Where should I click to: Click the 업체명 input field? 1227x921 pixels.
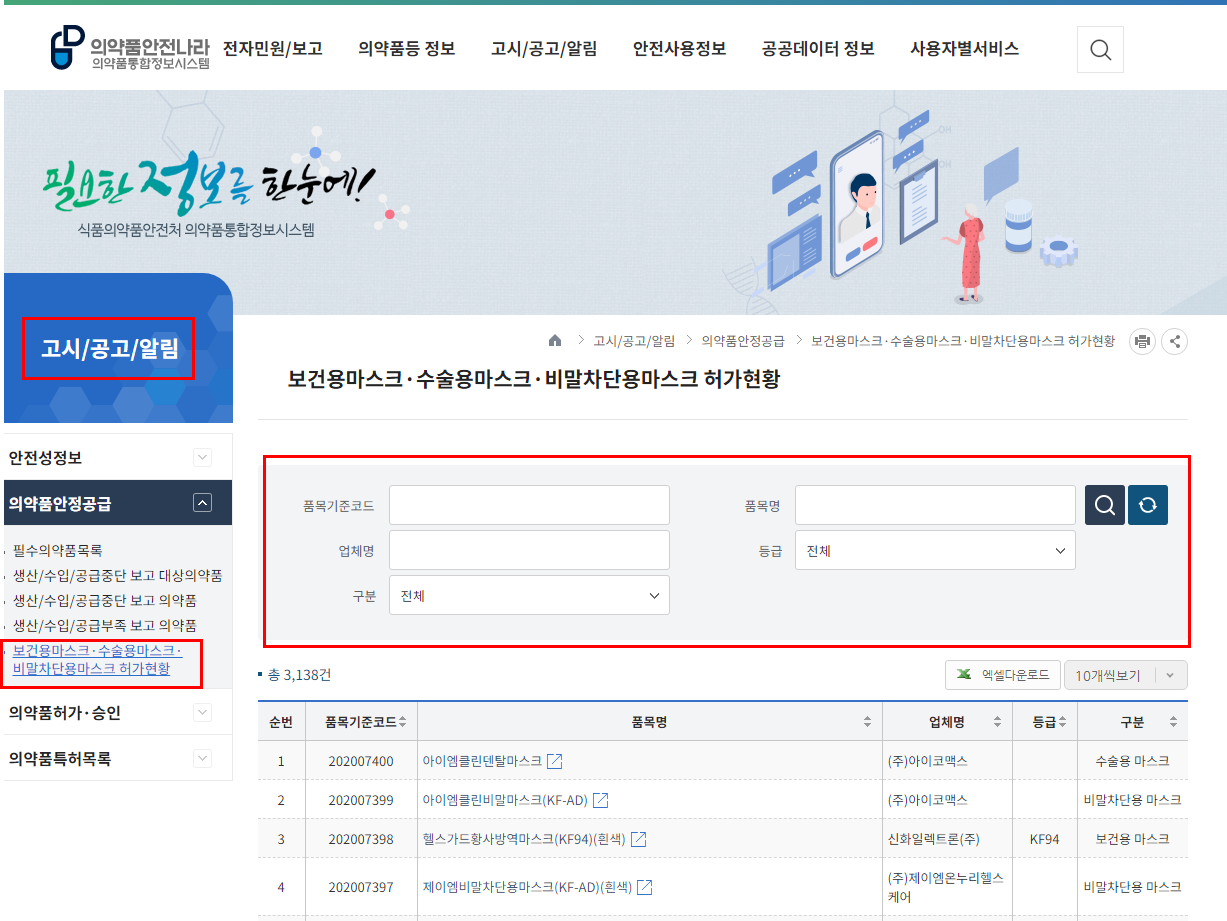tap(529, 550)
